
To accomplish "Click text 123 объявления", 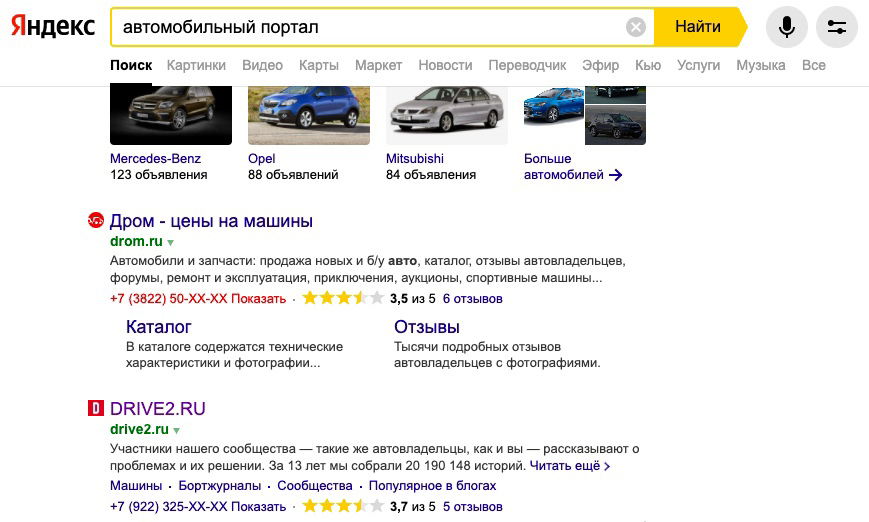I will pos(159,175).
